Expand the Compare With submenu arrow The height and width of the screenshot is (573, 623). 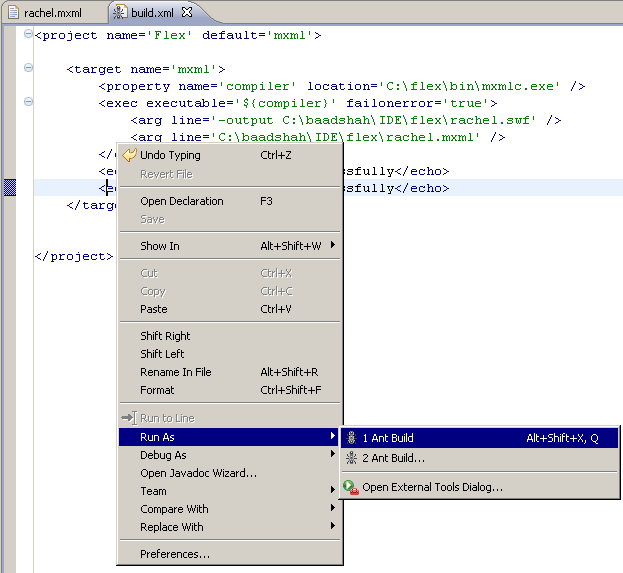tap(333, 508)
